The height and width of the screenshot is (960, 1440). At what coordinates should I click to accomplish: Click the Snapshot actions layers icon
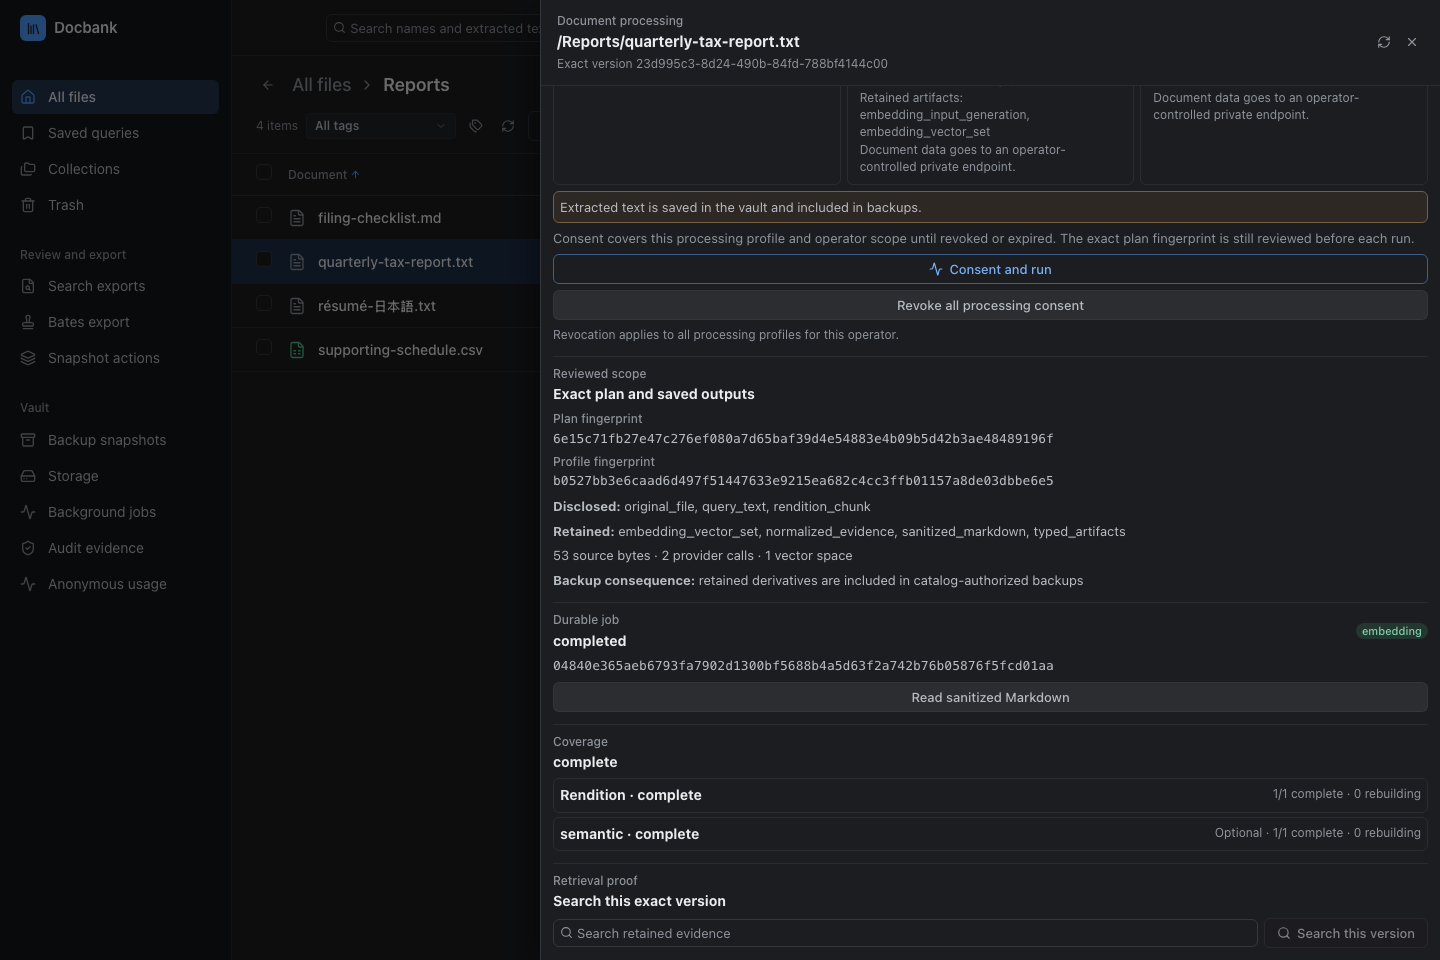point(28,358)
